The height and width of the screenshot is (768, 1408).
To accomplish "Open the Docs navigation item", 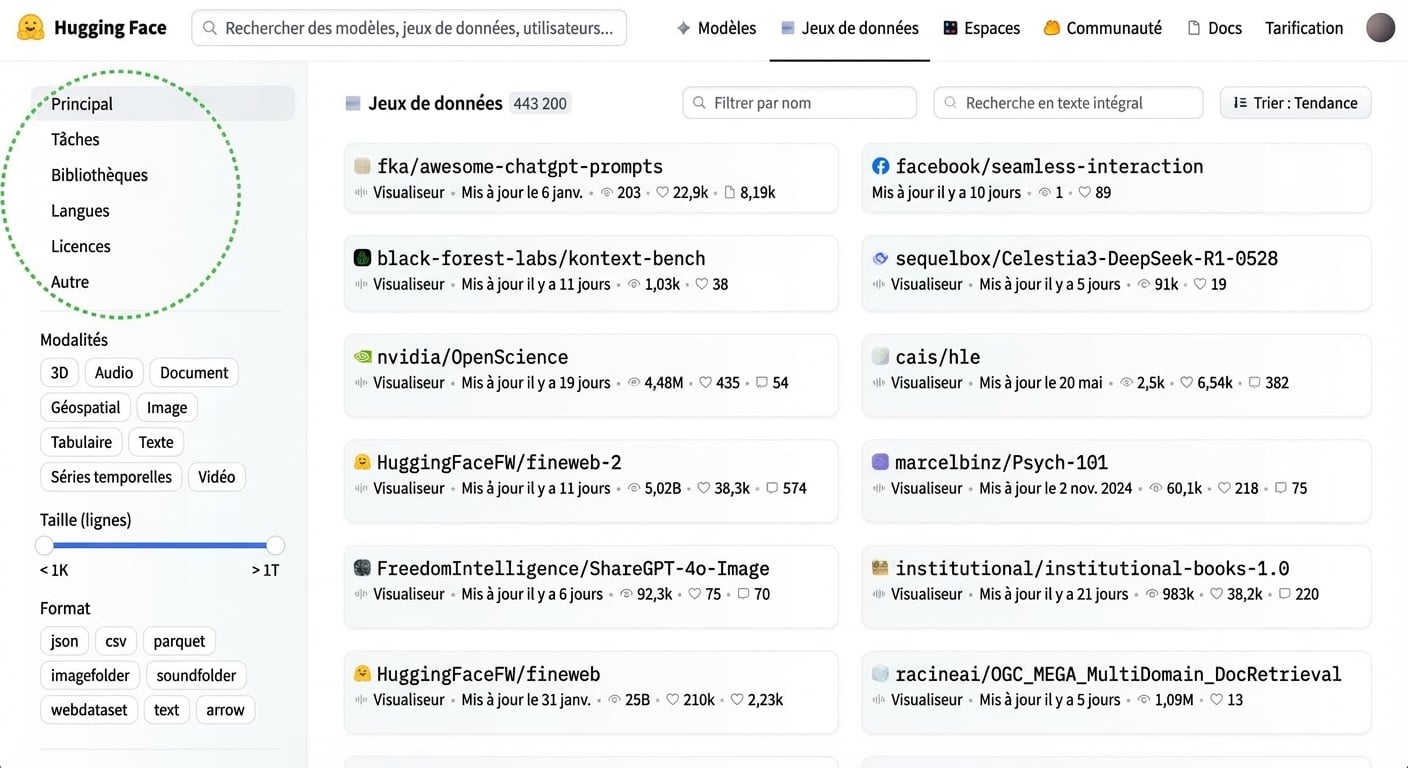I will tap(1214, 28).
